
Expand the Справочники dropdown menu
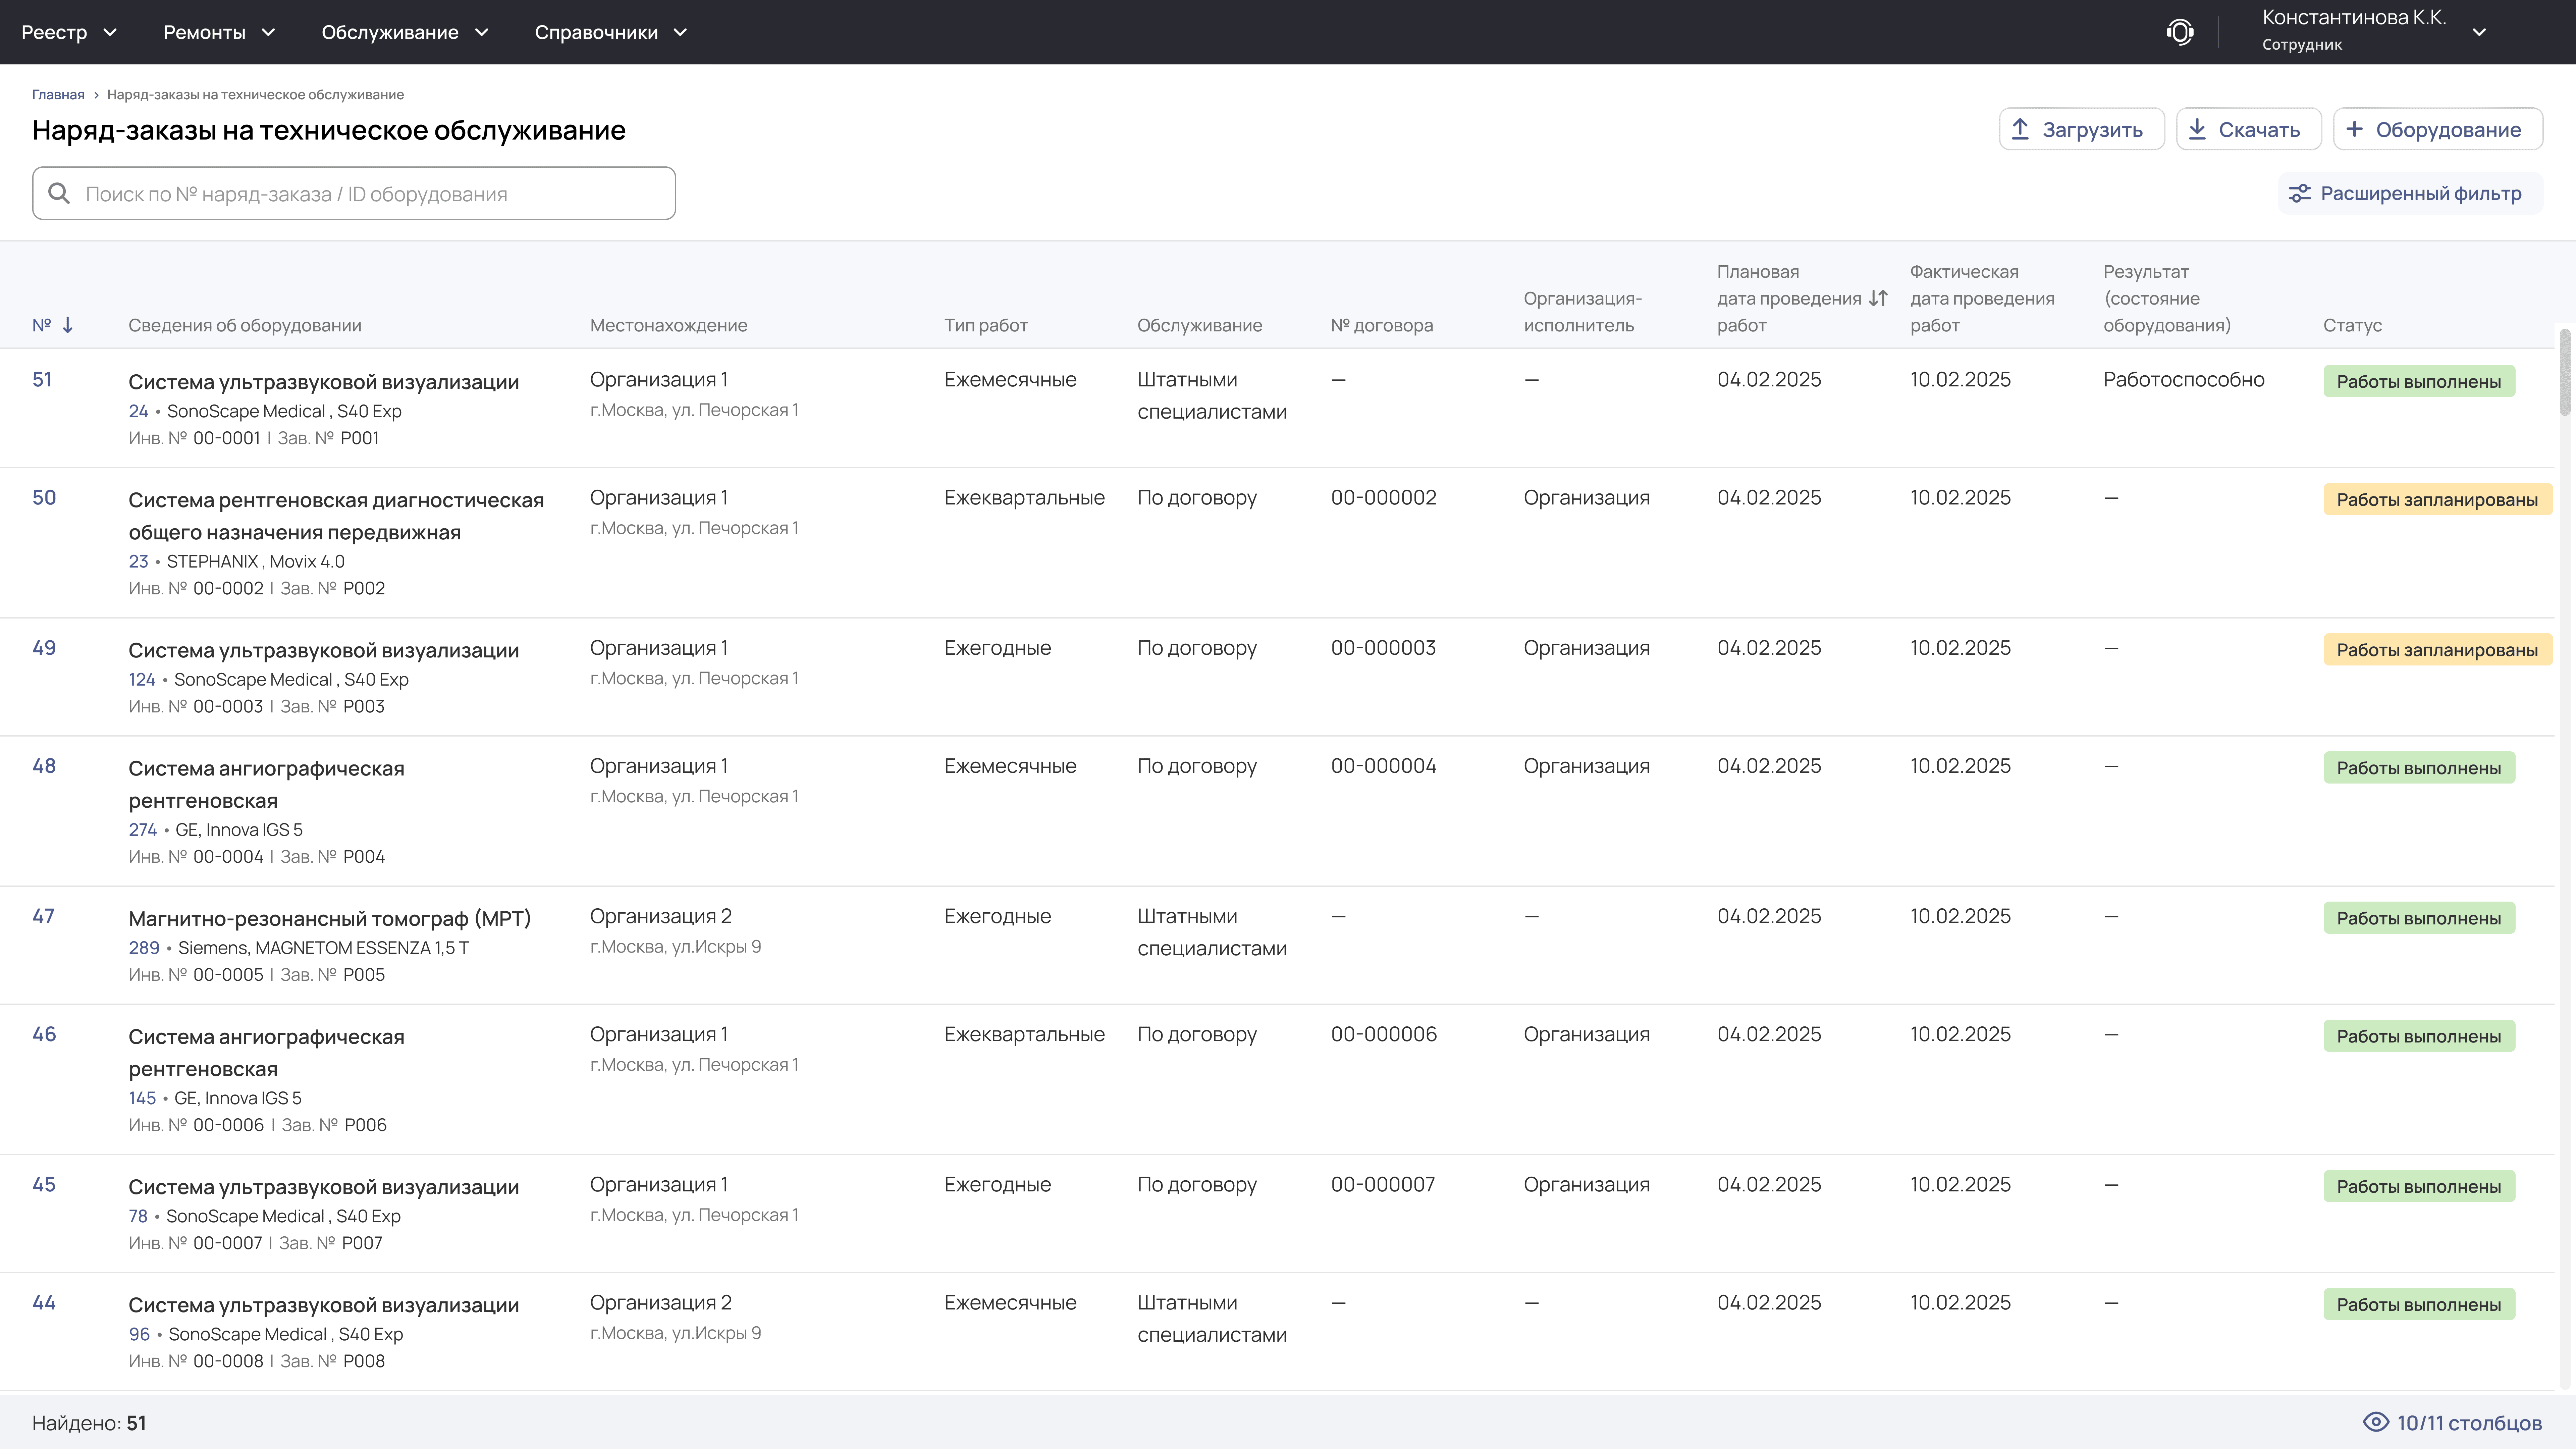(x=610, y=32)
